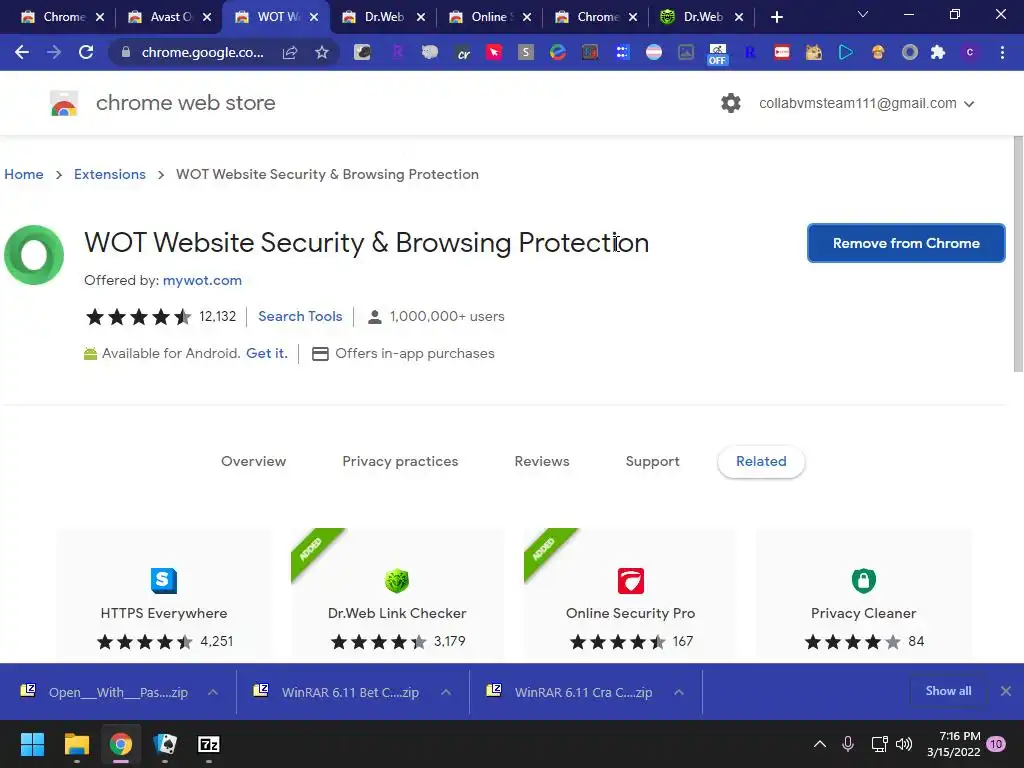Click the address bar URL field
The height and width of the screenshot is (768, 1024).
click(202, 52)
